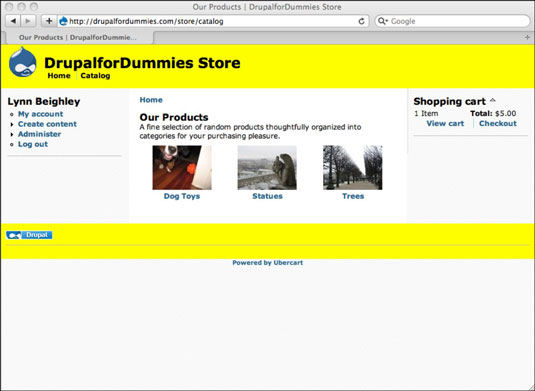The image size is (535, 391).
Task: Open Home in the header menu
Action: [59, 76]
